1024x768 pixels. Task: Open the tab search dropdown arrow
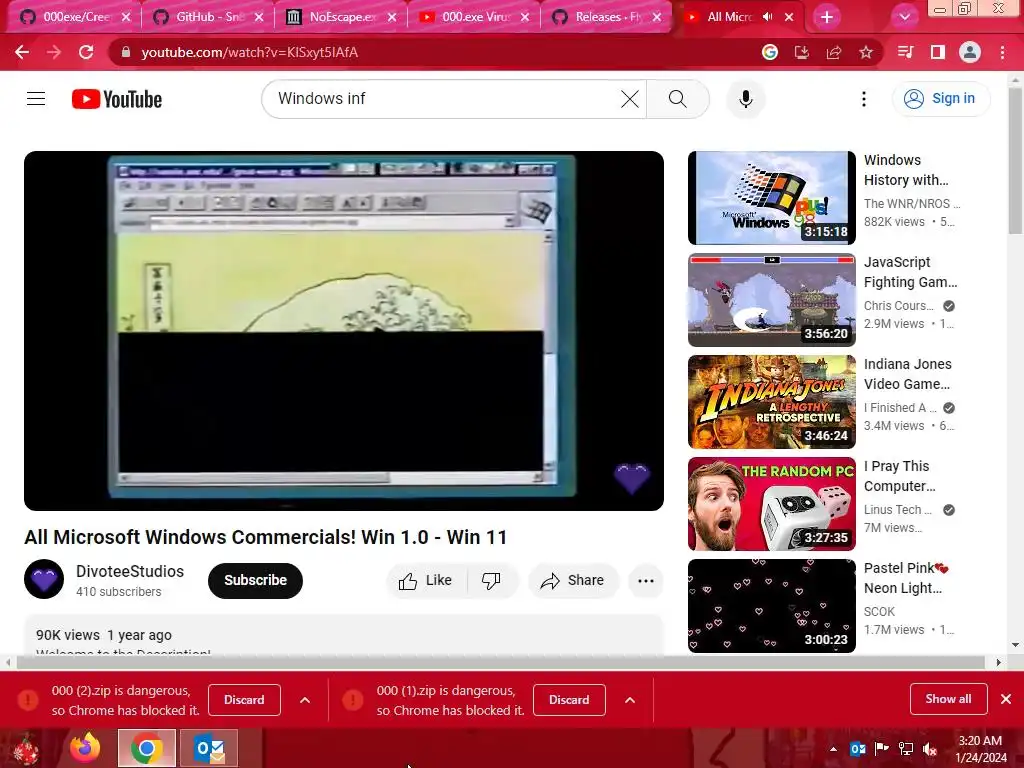click(x=904, y=17)
